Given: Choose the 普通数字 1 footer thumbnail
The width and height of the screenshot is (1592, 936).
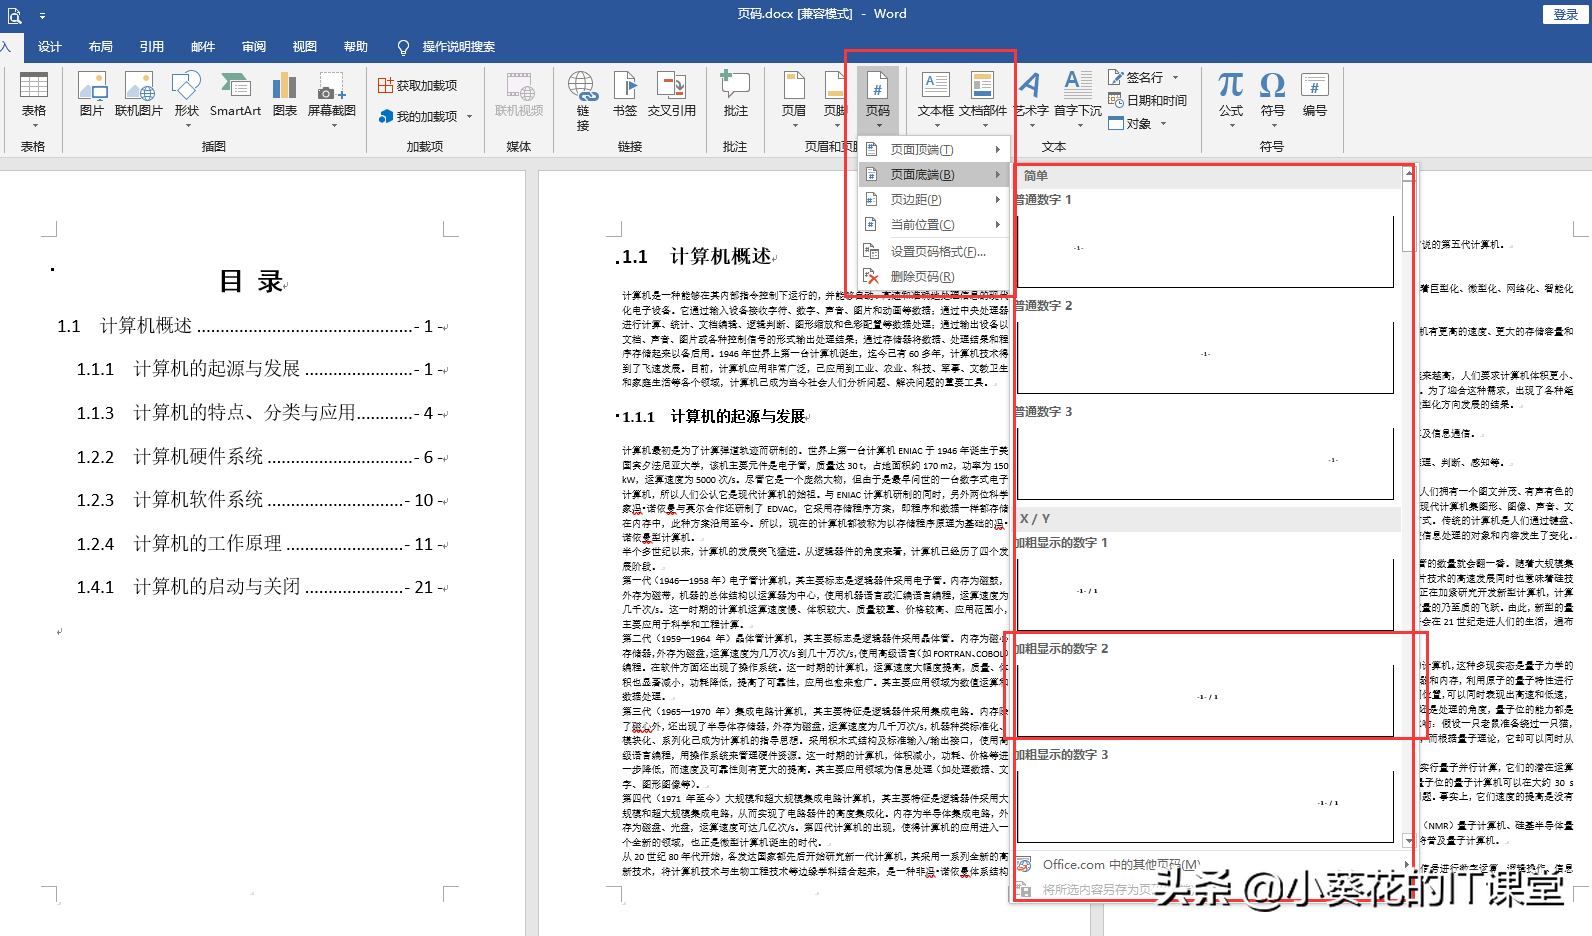Looking at the screenshot, I should 1205,250.
